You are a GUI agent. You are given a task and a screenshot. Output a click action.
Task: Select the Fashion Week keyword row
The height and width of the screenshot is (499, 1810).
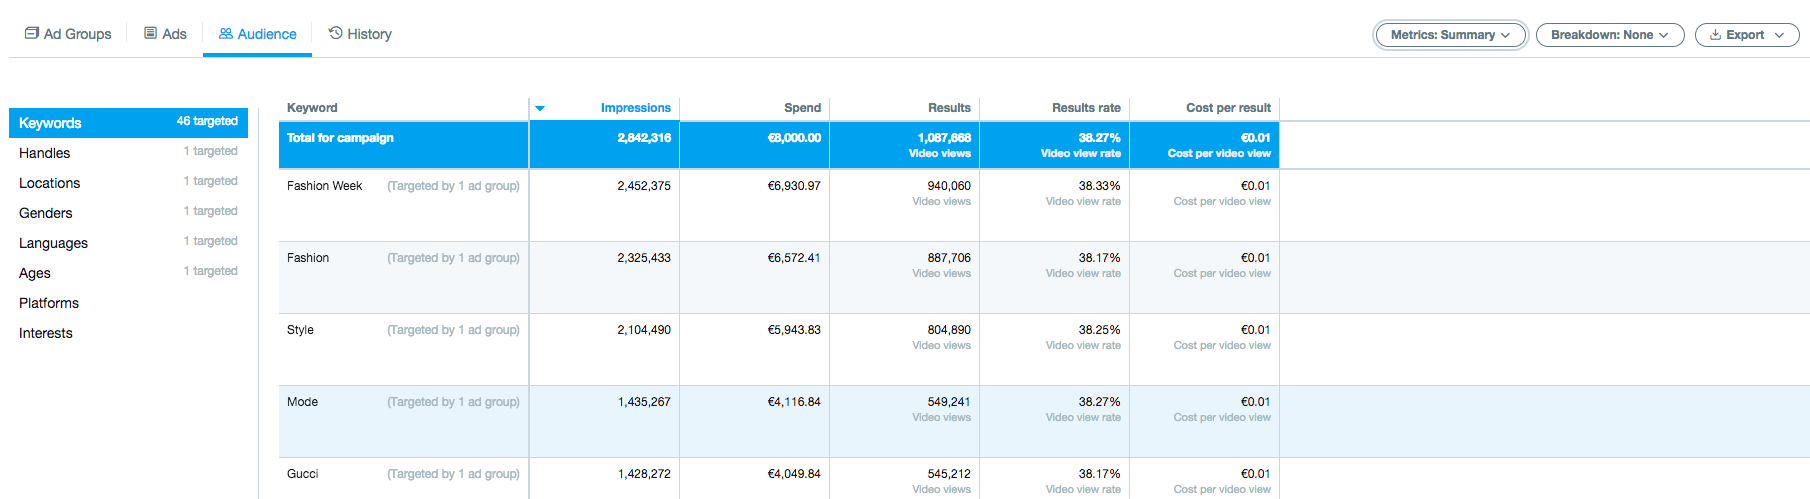click(x=325, y=186)
